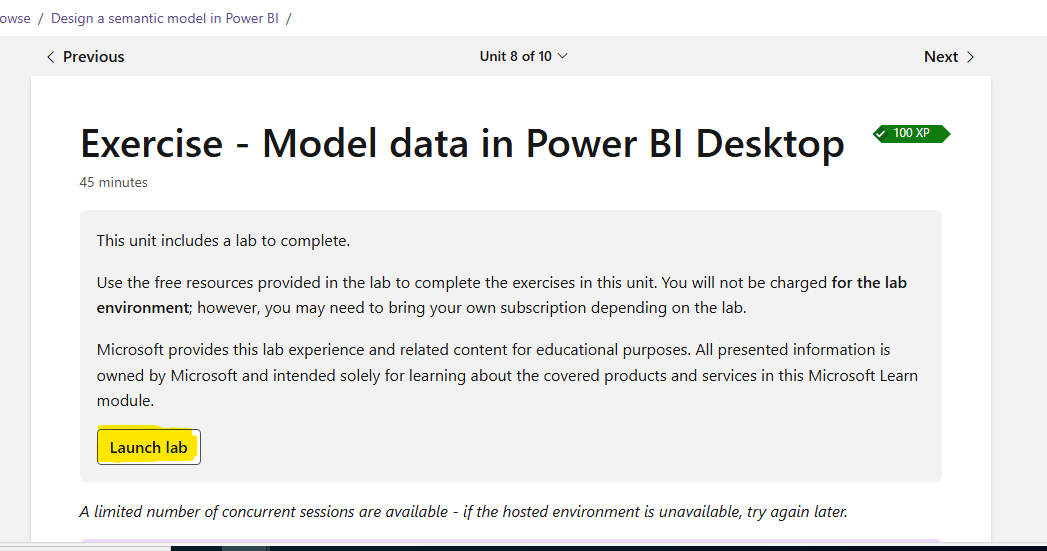Open the truncated Browse breadcrumb link
Screen dimensions: 1047x551
(x=15, y=18)
